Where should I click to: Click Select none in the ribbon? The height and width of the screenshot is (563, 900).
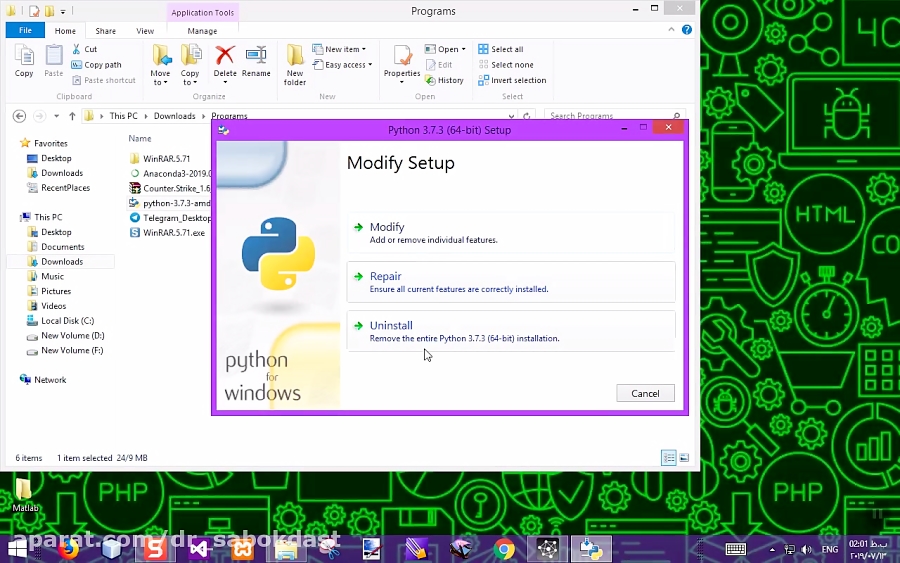click(x=506, y=65)
